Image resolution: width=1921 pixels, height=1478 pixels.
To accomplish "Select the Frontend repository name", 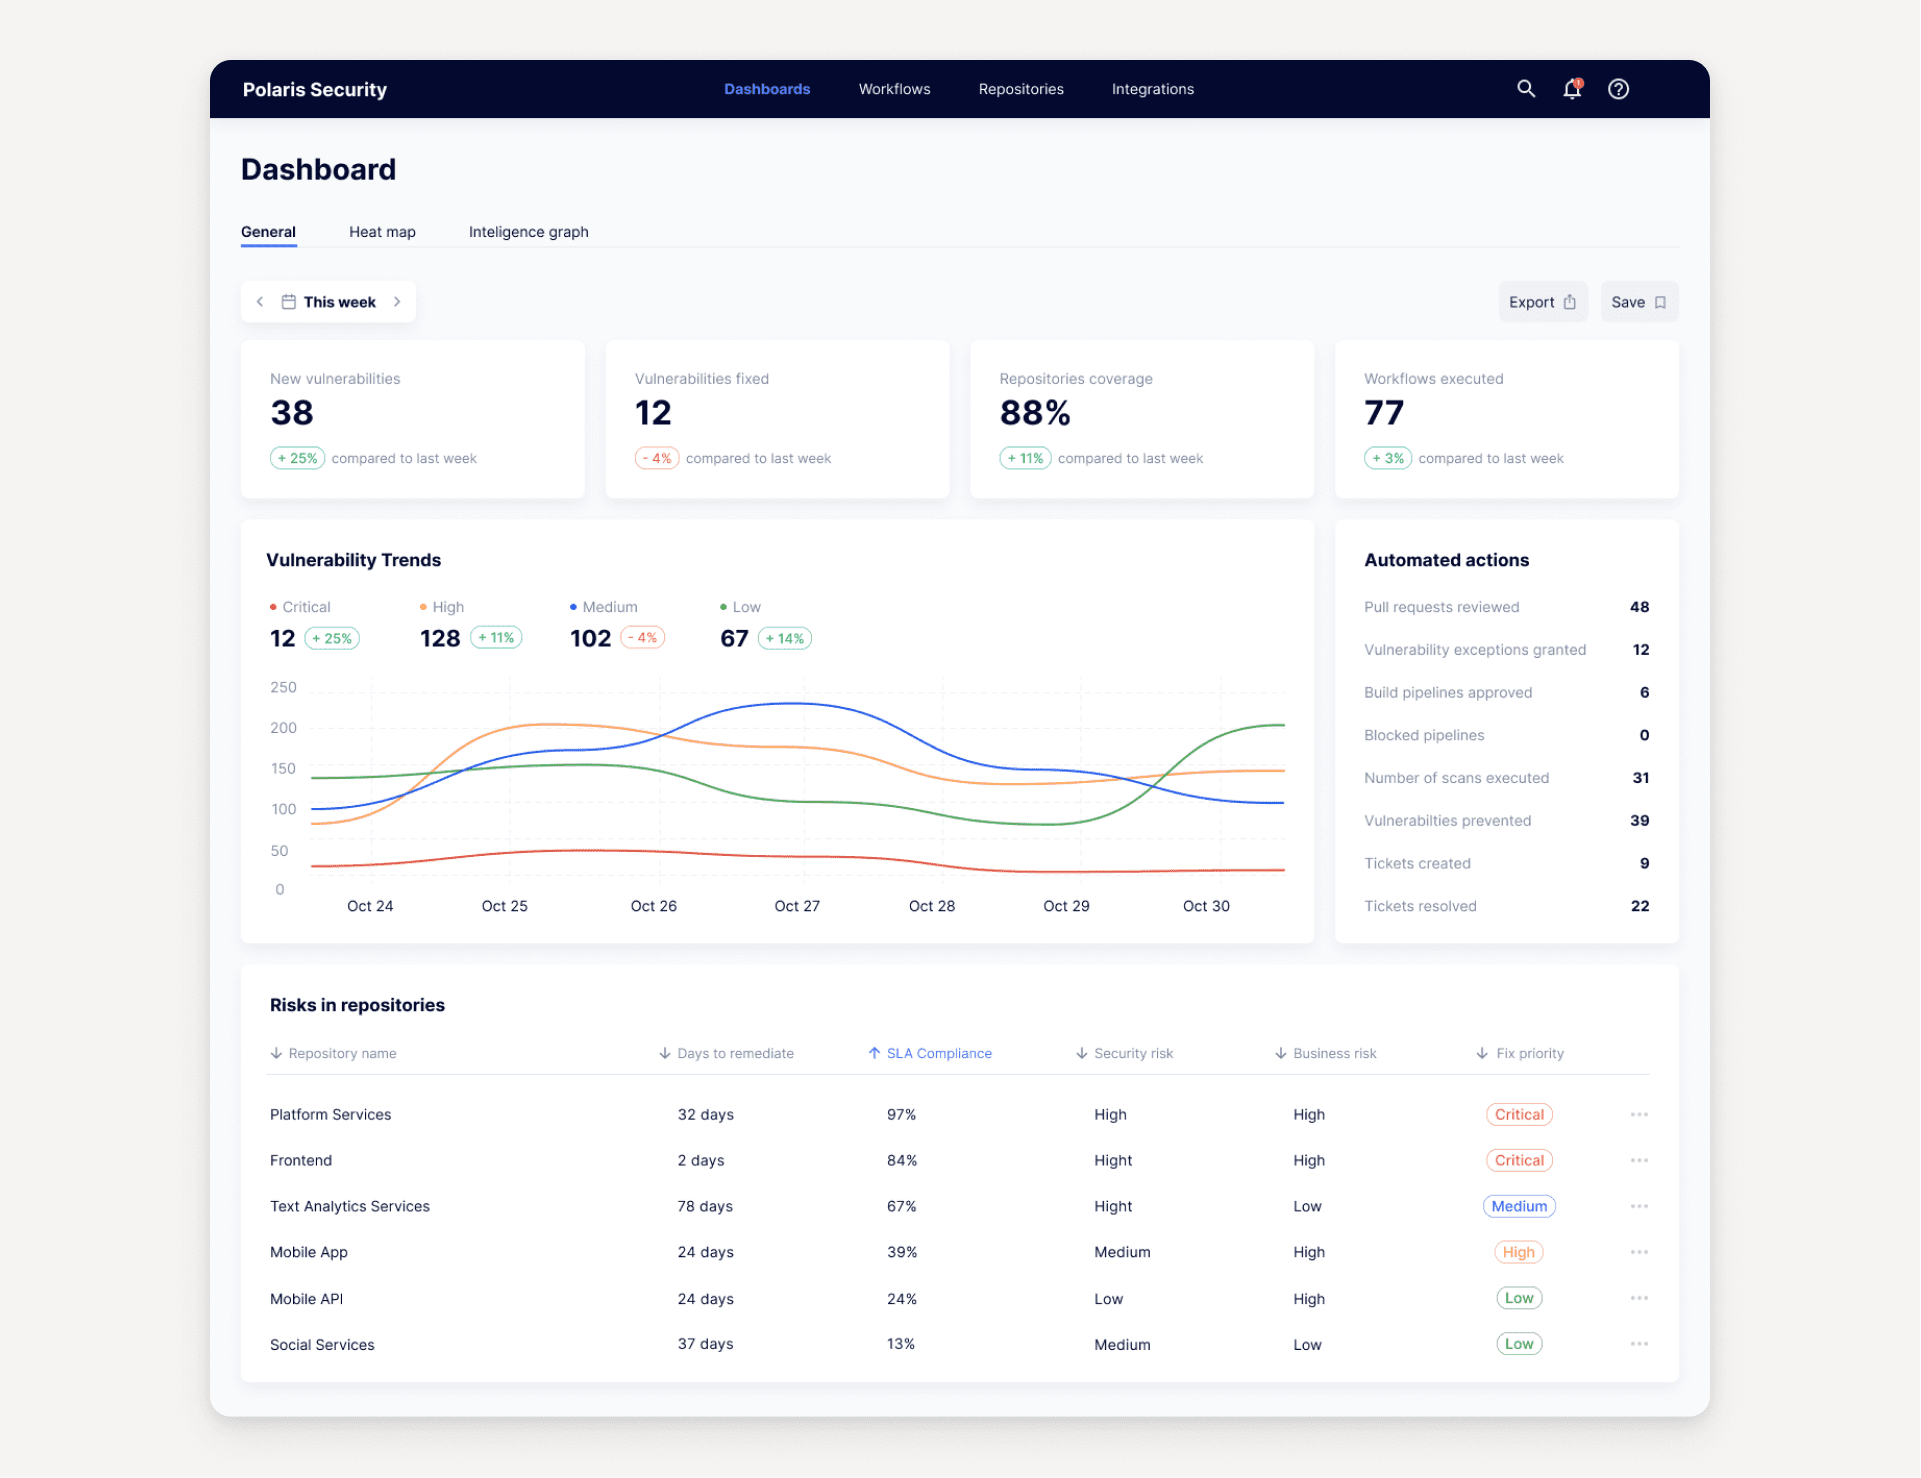I will 301,1160.
